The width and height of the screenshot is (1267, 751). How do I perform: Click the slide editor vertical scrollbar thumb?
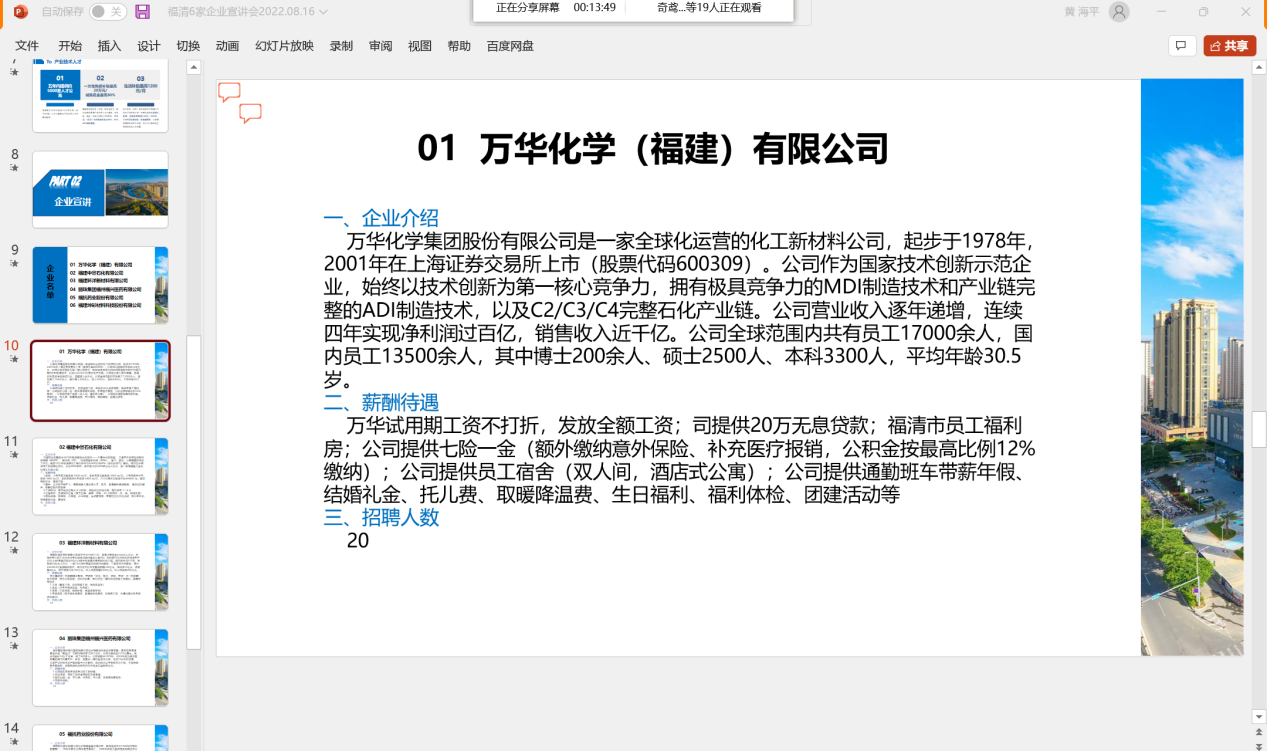point(1259,428)
